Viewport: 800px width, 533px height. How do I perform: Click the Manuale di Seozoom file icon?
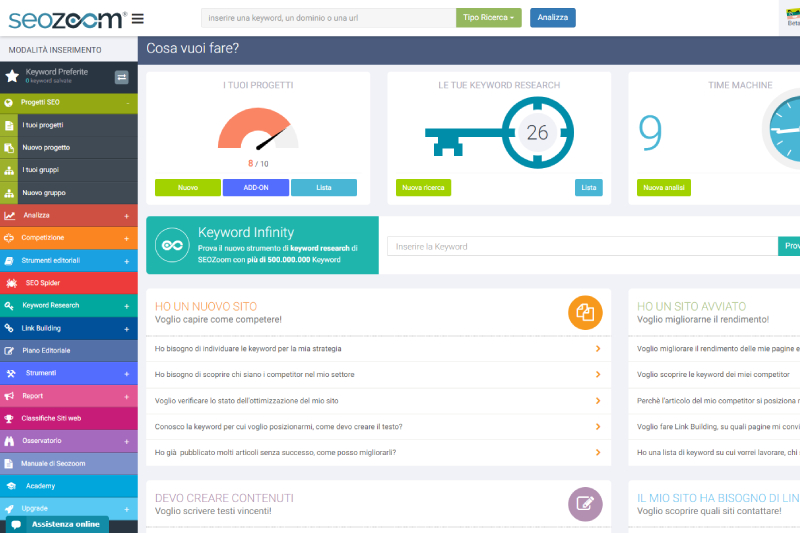click(x=9, y=464)
